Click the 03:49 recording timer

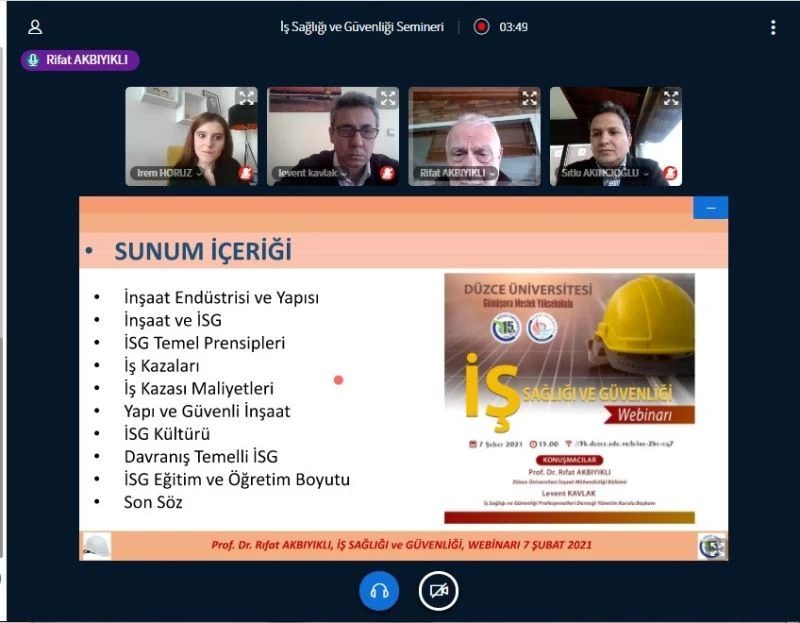[x=513, y=27]
